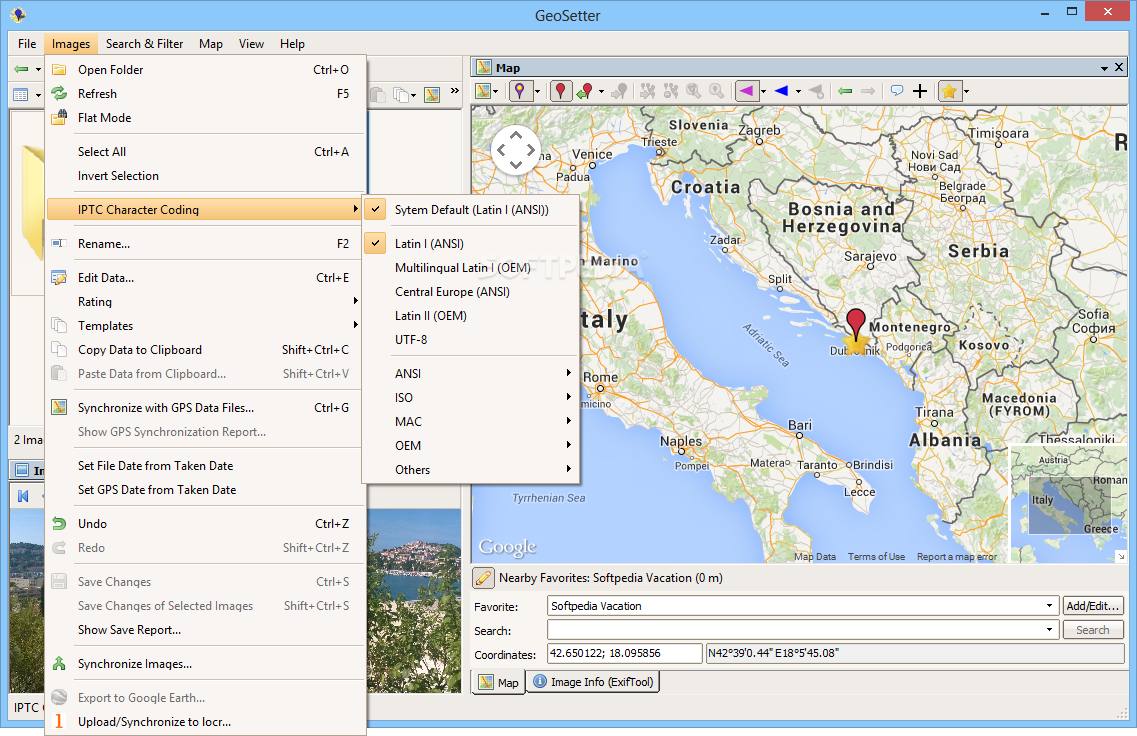Open the Favorite combo box dropdown
The width and height of the screenshot is (1137, 736).
(1049, 606)
